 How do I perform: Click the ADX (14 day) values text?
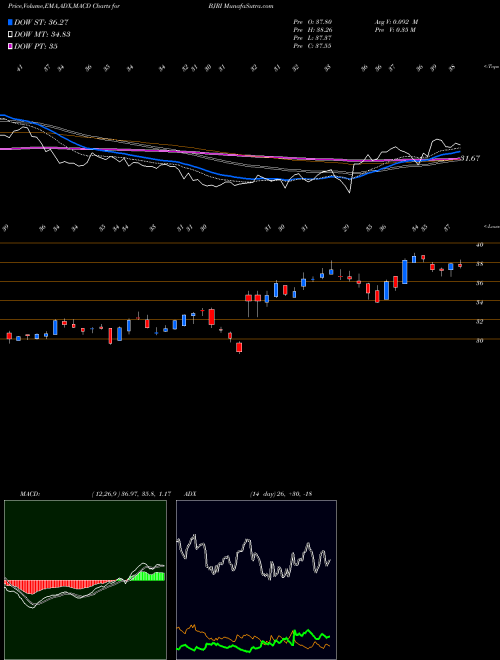click(x=281, y=494)
